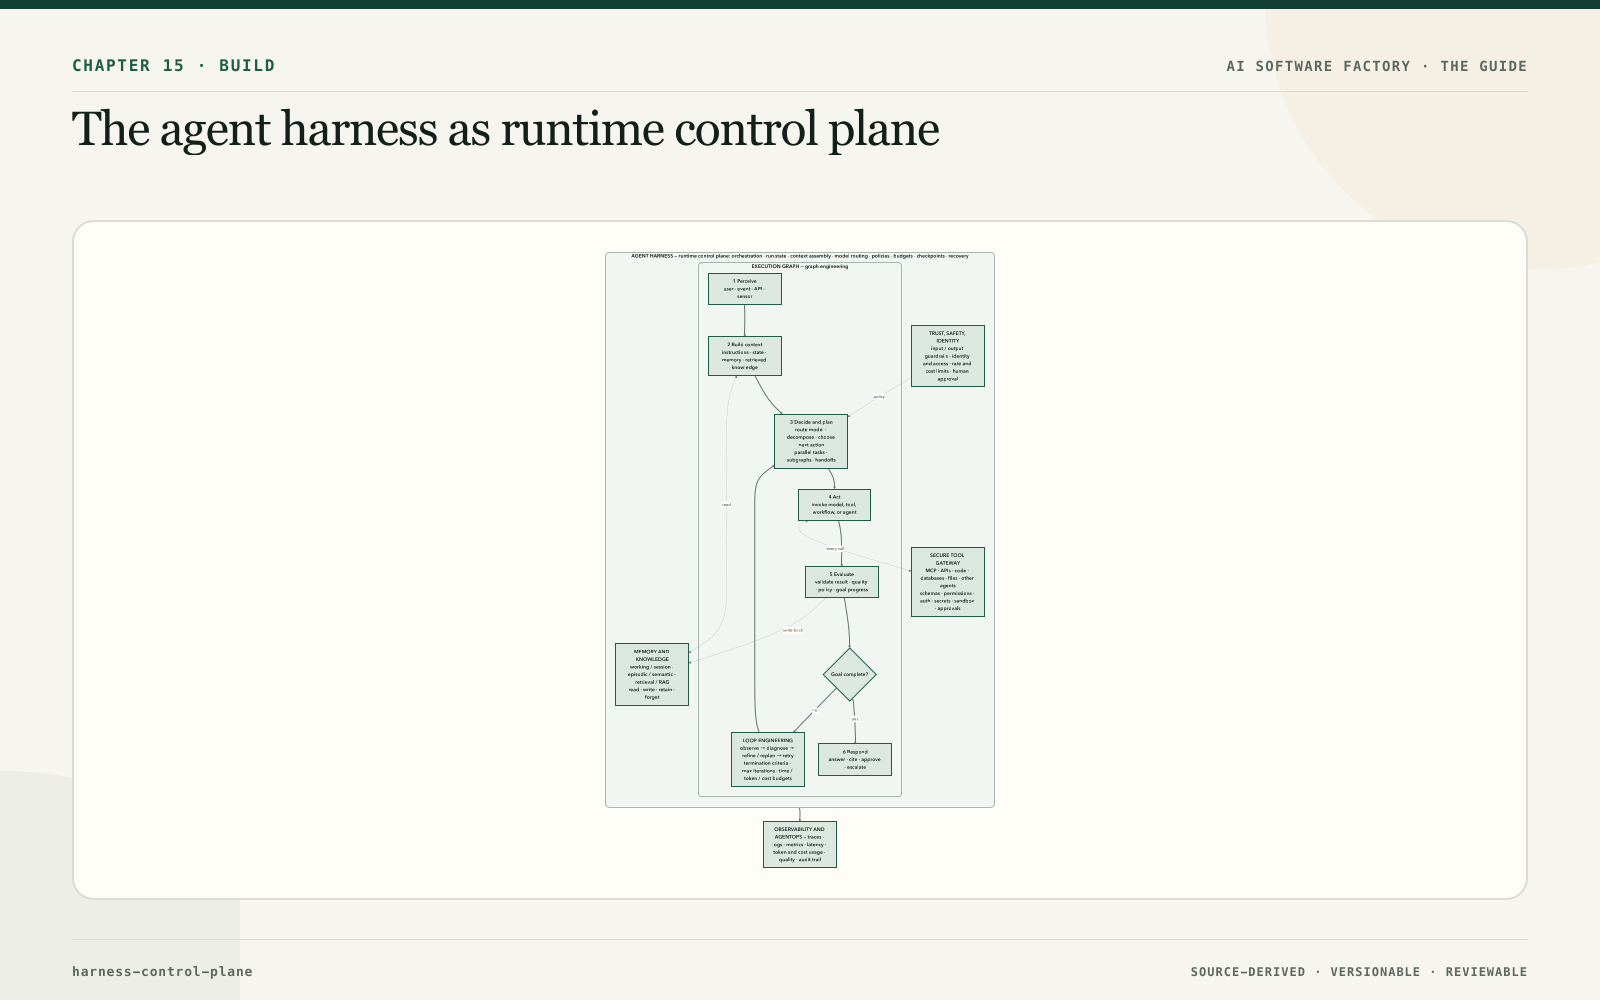1600x1000 pixels.
Task: Select the "Goal complete?" decision diamond
Action: [850, 674]
